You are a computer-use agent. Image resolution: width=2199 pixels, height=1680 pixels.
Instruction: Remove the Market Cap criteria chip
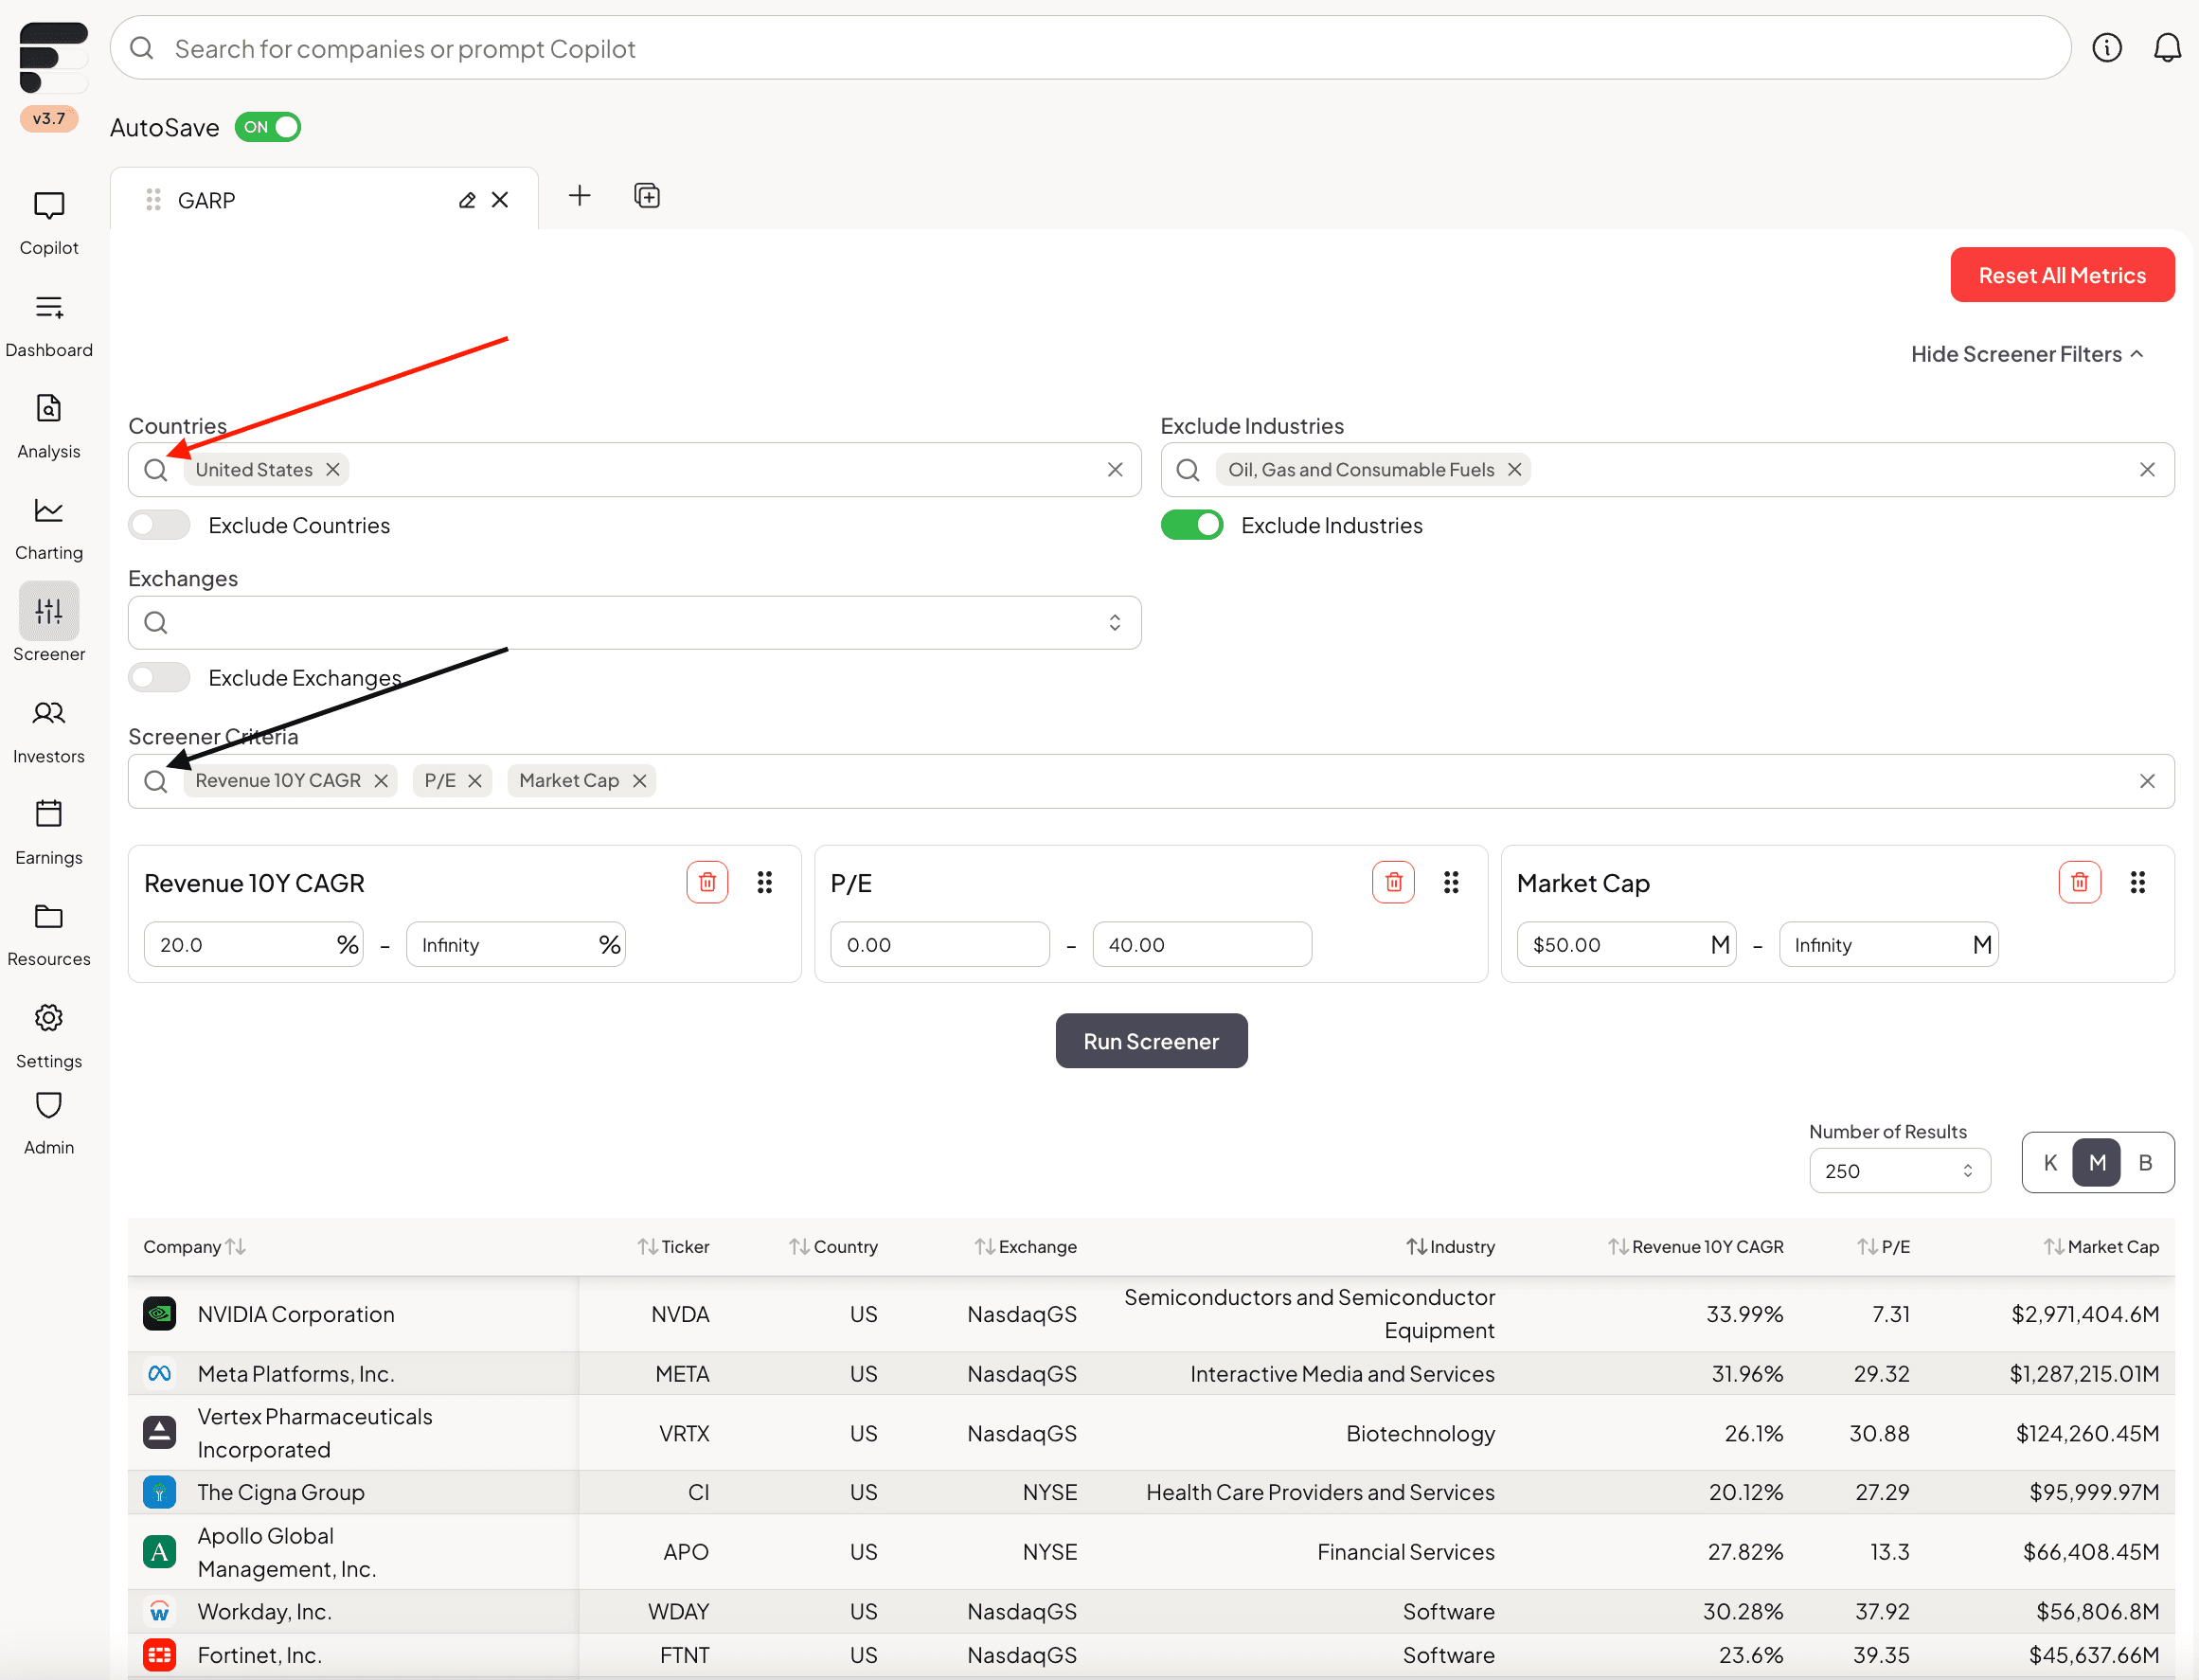pos(639,780)
